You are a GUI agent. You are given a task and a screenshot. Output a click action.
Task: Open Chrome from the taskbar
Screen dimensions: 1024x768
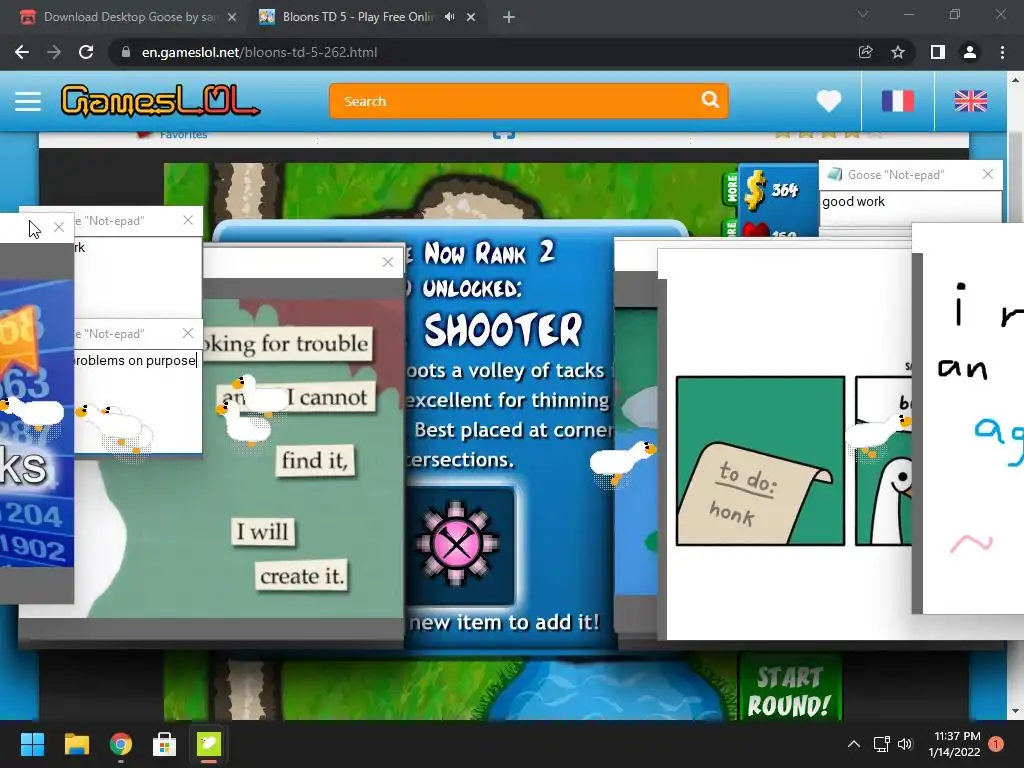[x=121, y=744]
